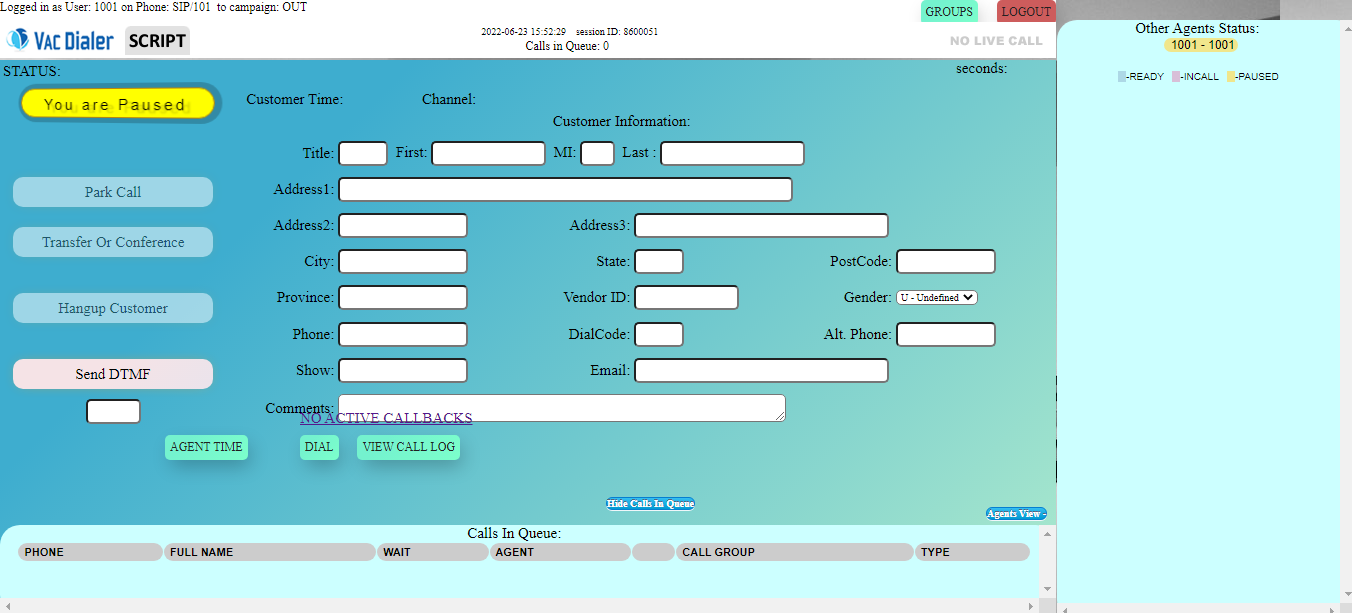
Task: Open Transfer Or Conference options
Action: click(x=112, y=241)
